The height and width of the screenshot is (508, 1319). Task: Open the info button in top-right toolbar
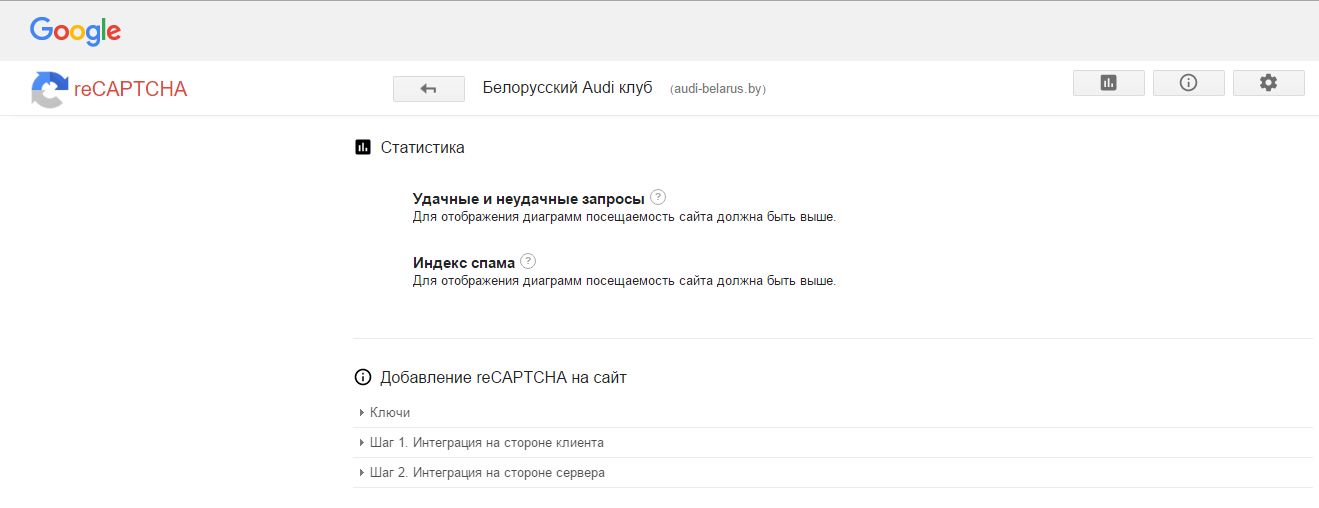coord(1188,83)
